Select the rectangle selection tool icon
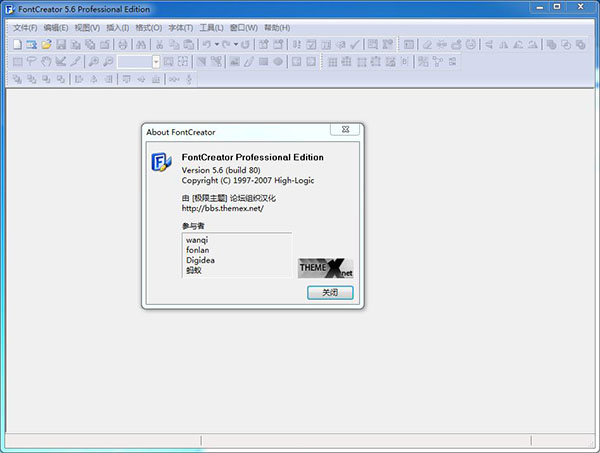The image size is (600, 453). click(x=18, y=62)
